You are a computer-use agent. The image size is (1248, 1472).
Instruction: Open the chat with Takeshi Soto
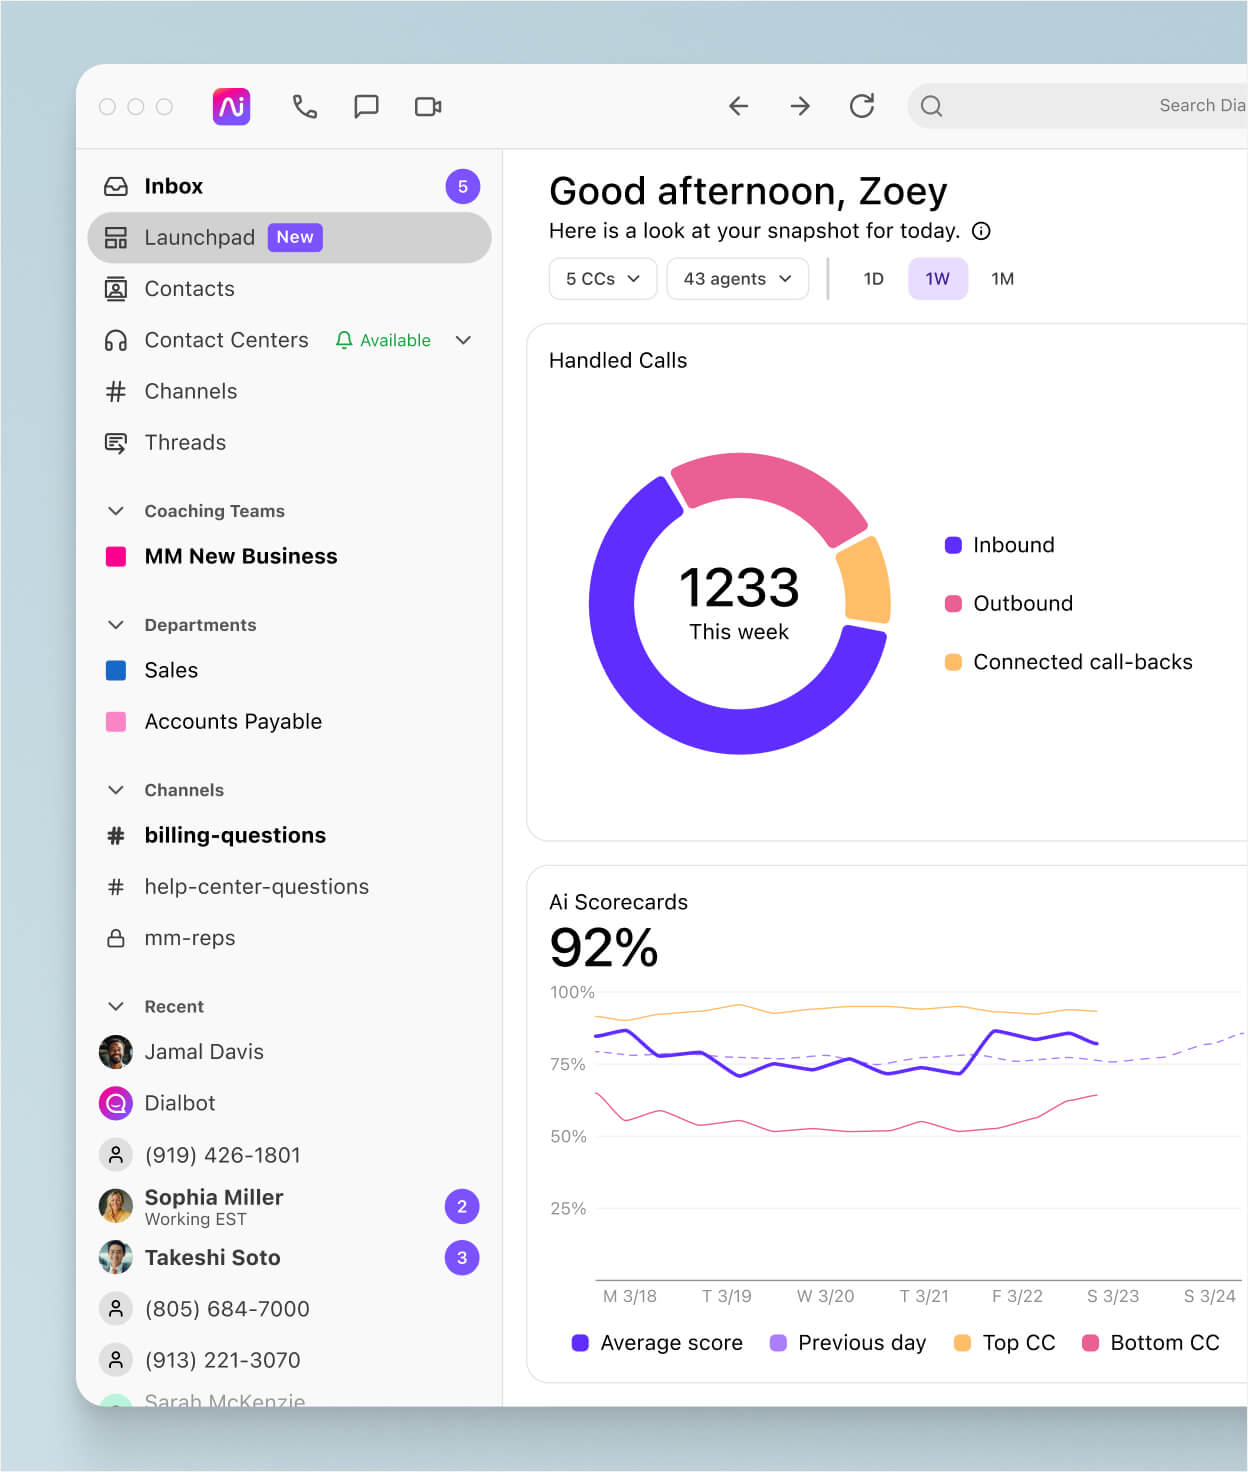click(212, 1257)
